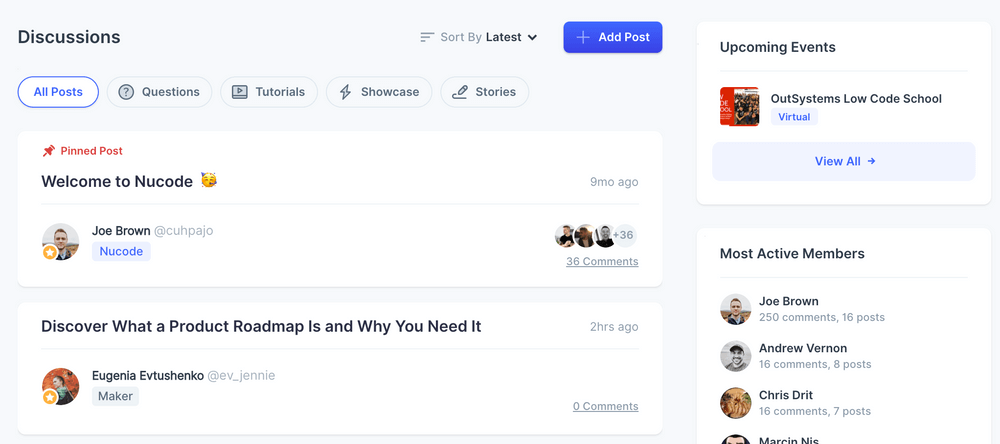Click the View All events button

tap(844, 161)
